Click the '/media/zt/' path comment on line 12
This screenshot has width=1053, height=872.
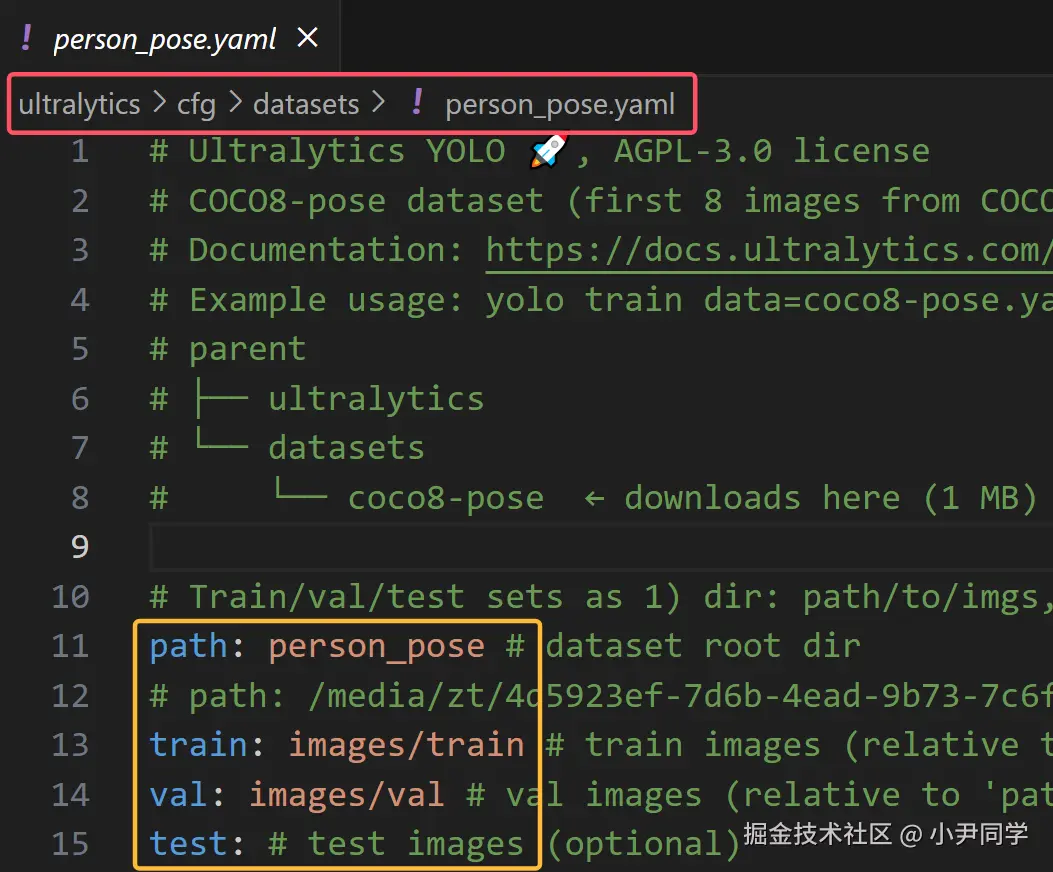coord(406,696)
